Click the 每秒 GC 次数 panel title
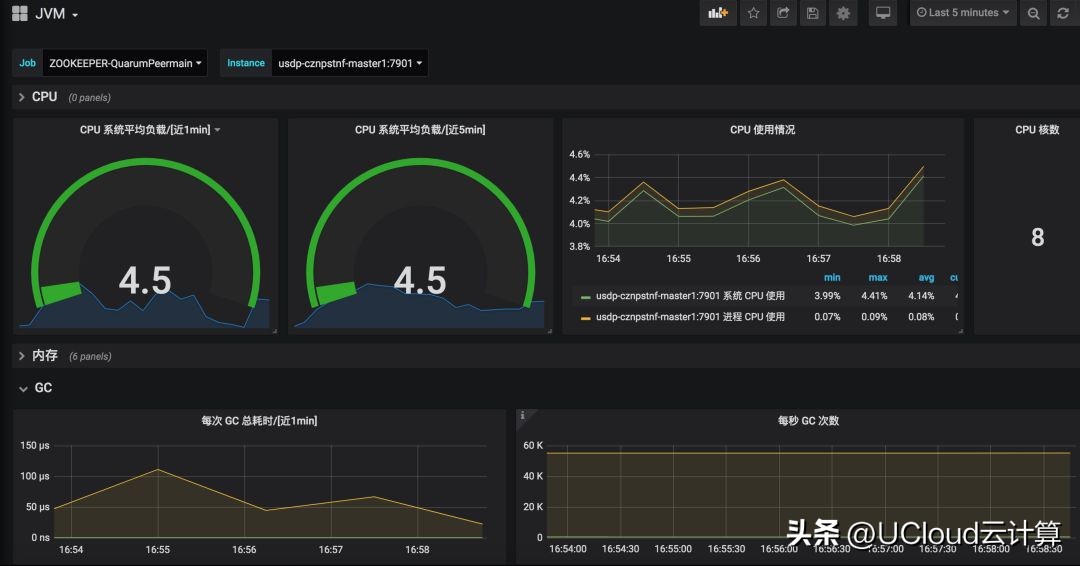The image size is (1080, 566). [x=808, y=420]
